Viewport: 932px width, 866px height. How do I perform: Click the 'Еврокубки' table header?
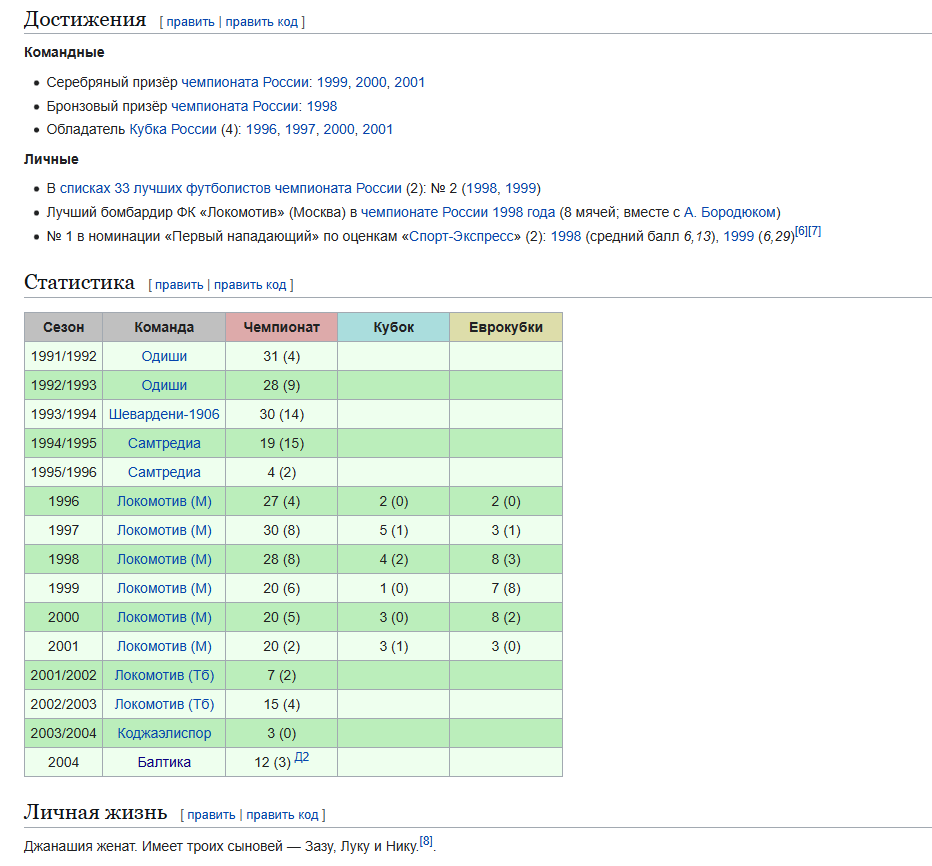(506, 327)
